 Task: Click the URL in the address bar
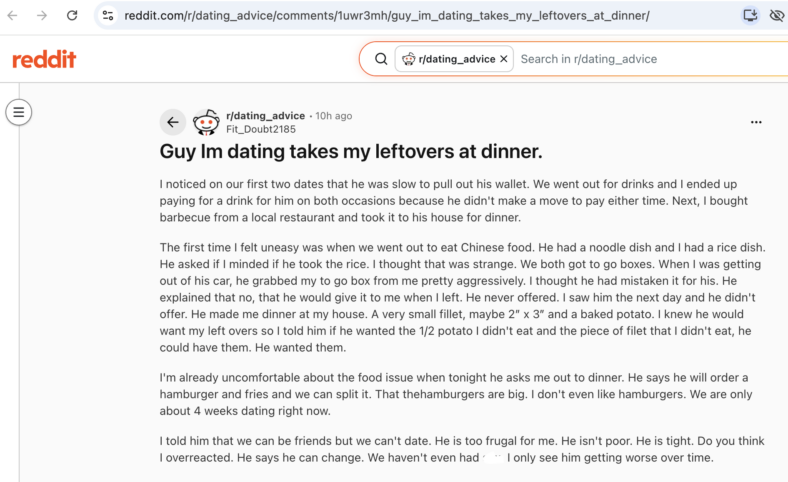[x=387, y=16]
